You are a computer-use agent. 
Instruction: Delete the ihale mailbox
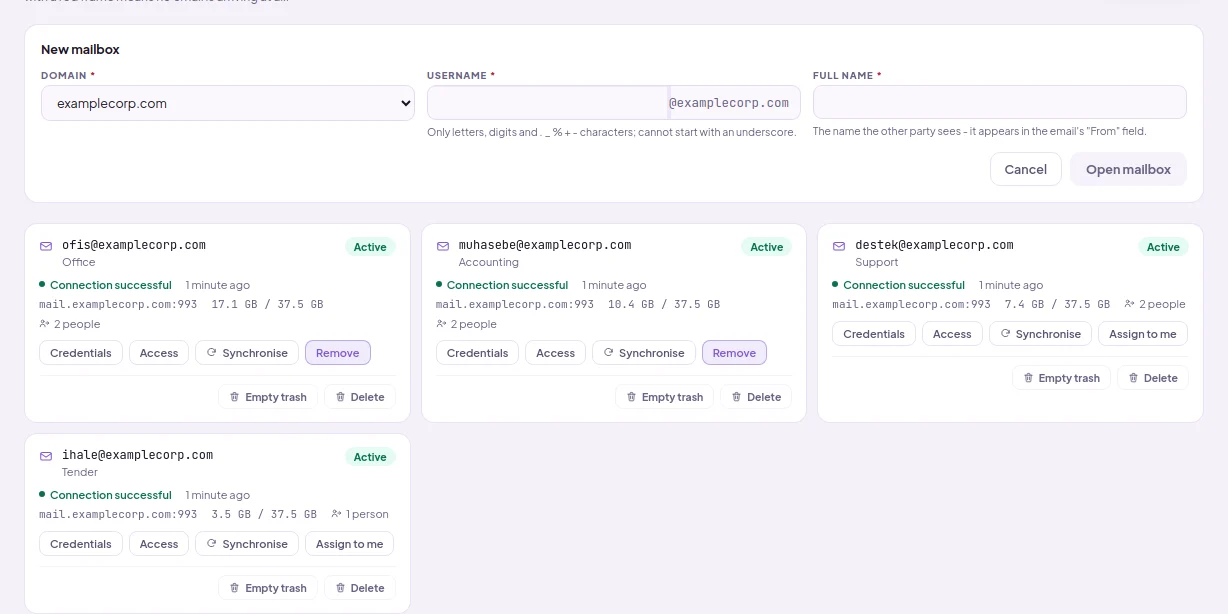click(x=360, y=588)
